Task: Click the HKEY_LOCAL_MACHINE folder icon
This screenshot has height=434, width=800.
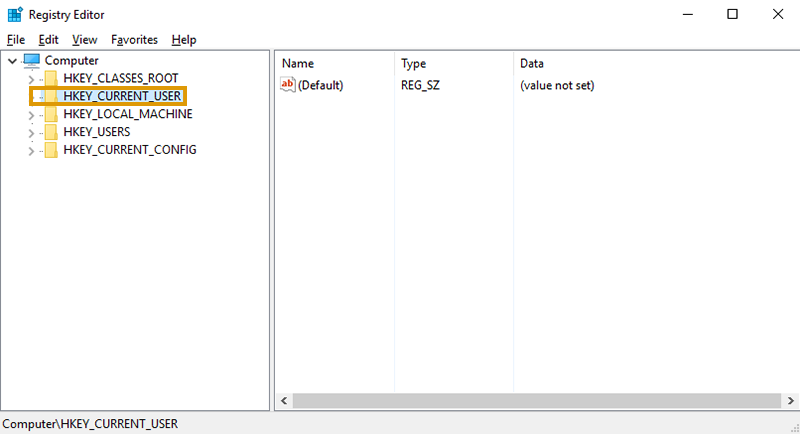Action: pyautogui.click(x=51, y=114)
